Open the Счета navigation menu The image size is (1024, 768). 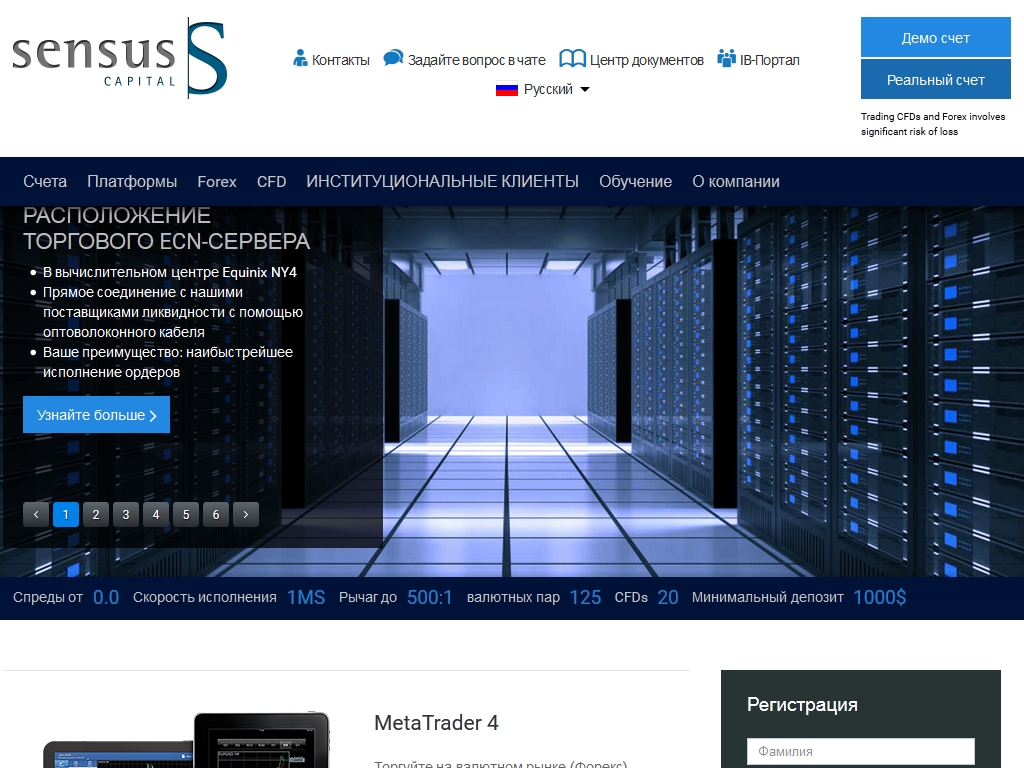pos(45,181)
